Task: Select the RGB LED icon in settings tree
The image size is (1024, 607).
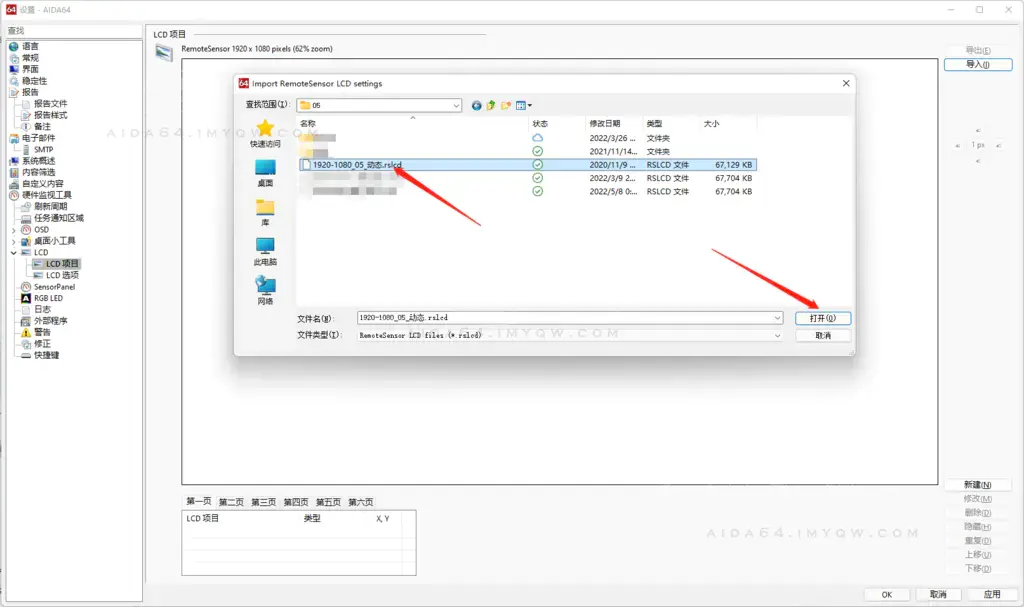Action: click(26, 298)
